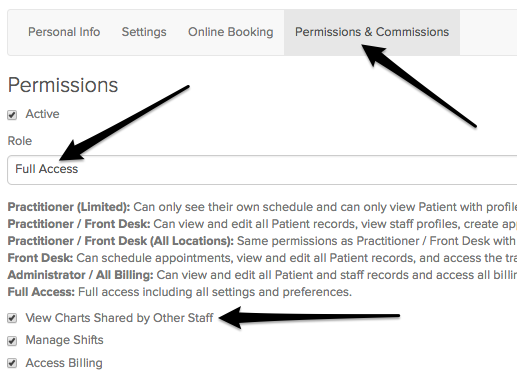This screenshot has width=517, height=379.
Task: Click the Permissions heading
Action: pyautogui.click(x=63, y=85)
